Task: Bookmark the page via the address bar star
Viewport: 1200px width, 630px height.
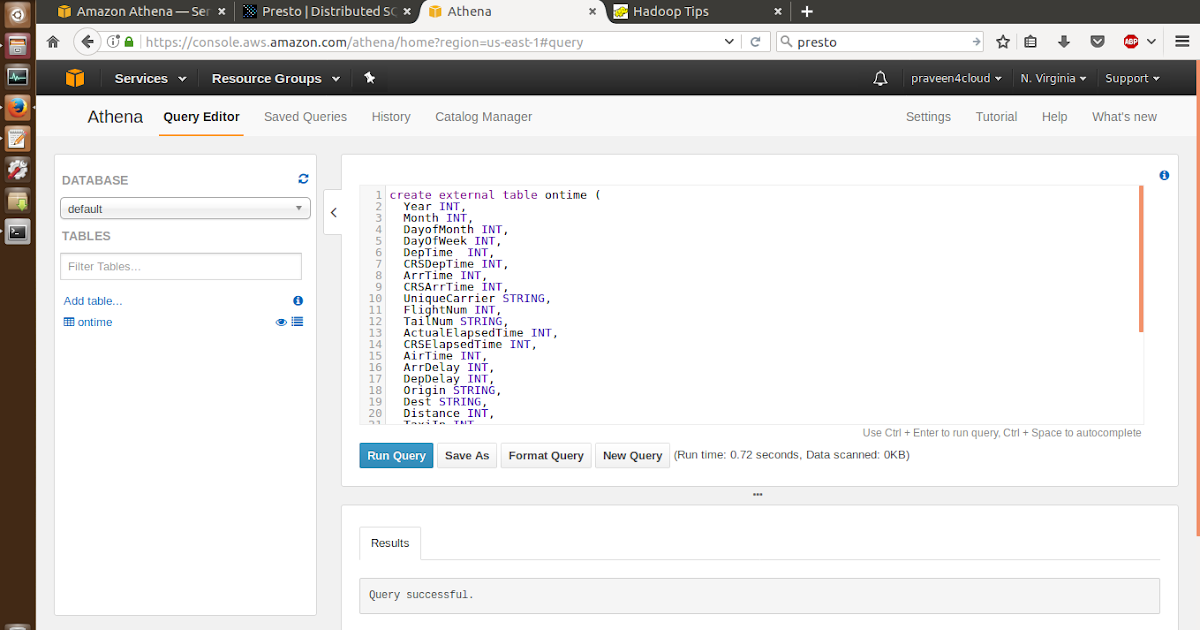Action: 1002,41
